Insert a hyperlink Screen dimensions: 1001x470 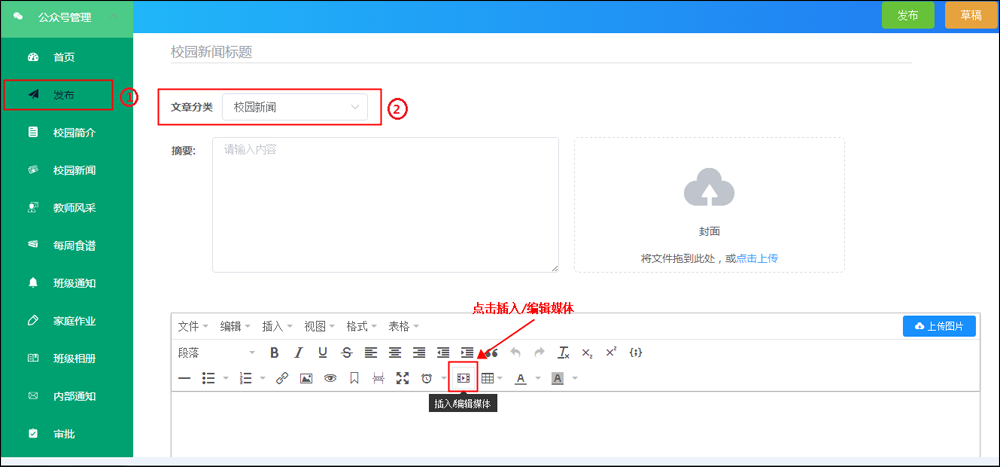point(282,379)
